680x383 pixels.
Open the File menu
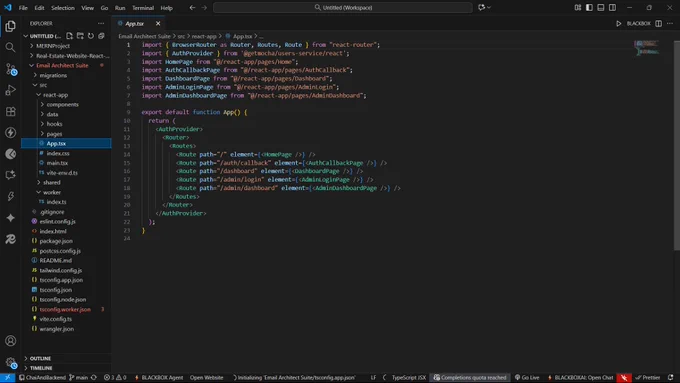tap(23, 8)
